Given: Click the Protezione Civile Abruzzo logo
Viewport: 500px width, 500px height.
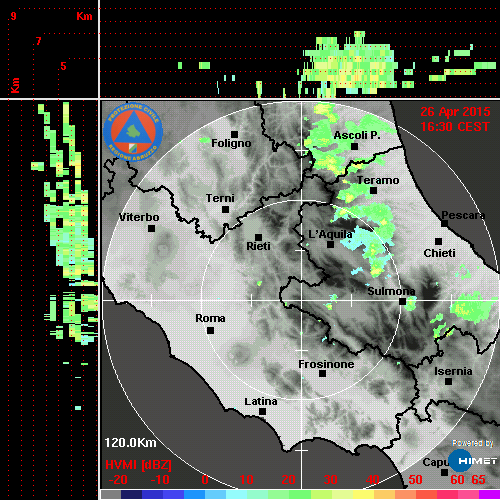Looking at the screenshot, I should 133,132.
